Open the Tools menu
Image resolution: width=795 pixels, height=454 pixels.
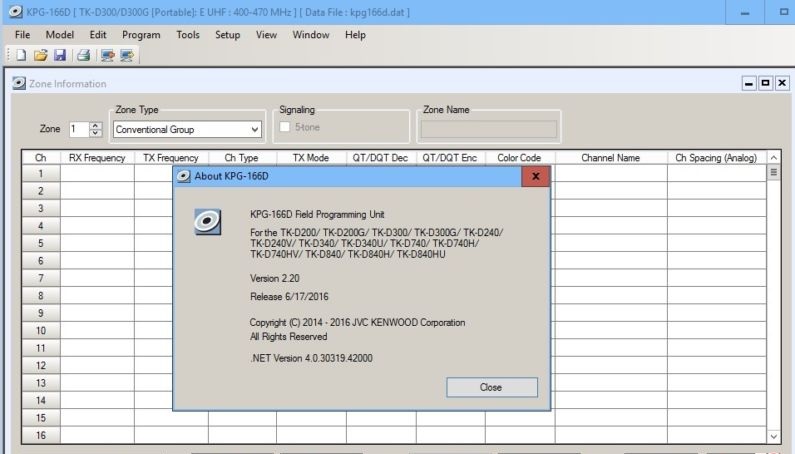tap(188, 34)
